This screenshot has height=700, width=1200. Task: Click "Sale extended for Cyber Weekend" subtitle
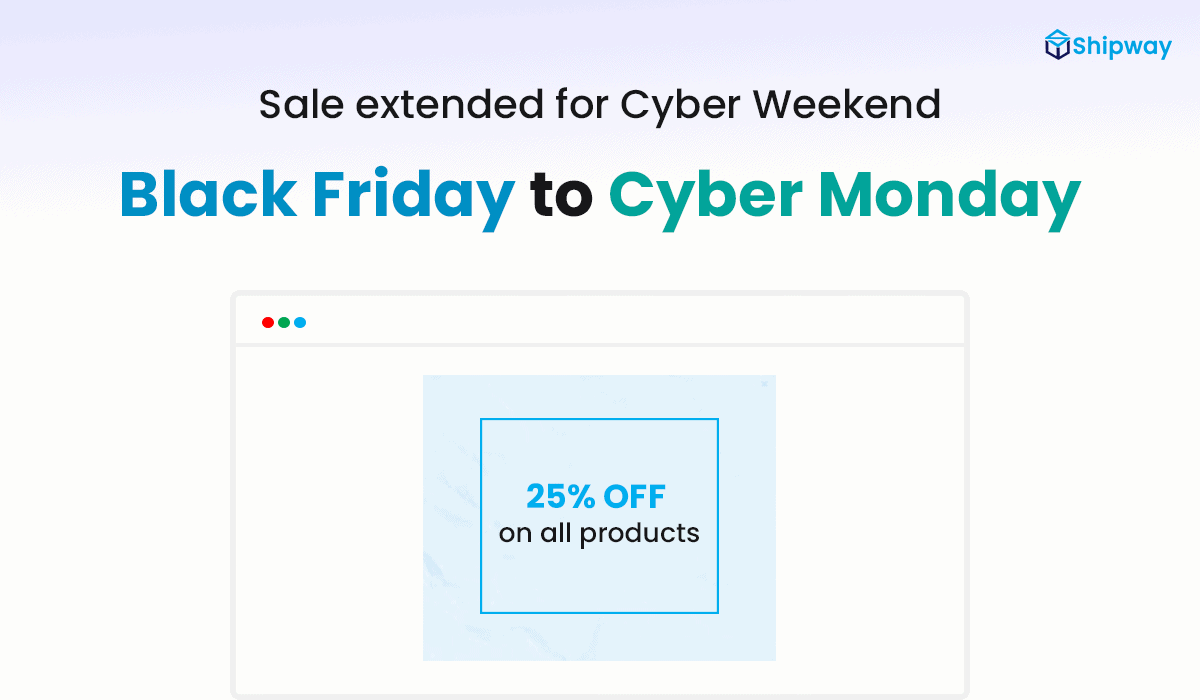pos(600,104)
